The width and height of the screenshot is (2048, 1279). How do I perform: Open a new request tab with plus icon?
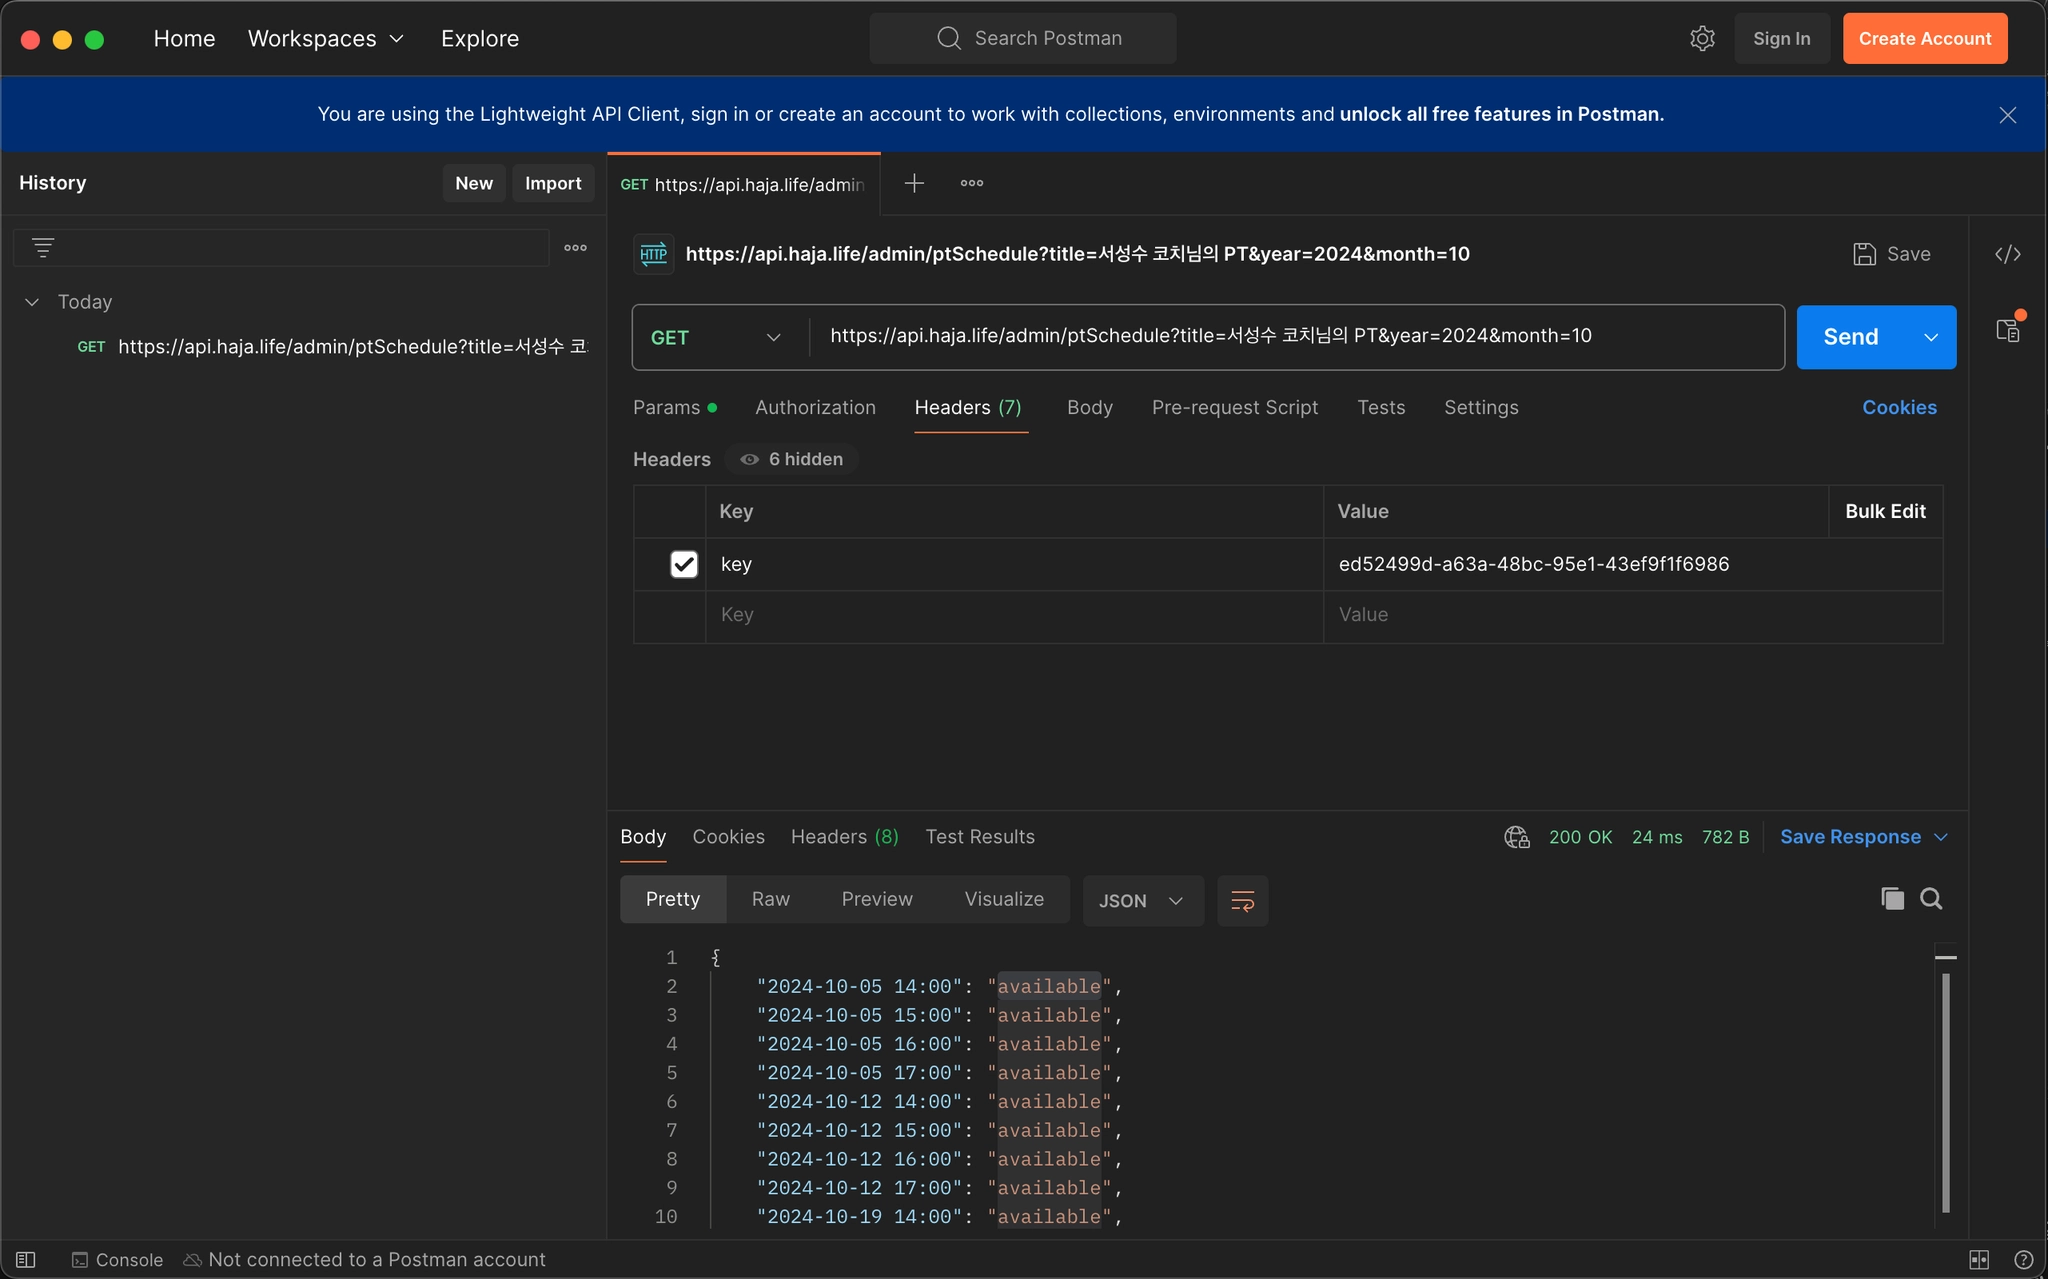(x=913, y=183)
